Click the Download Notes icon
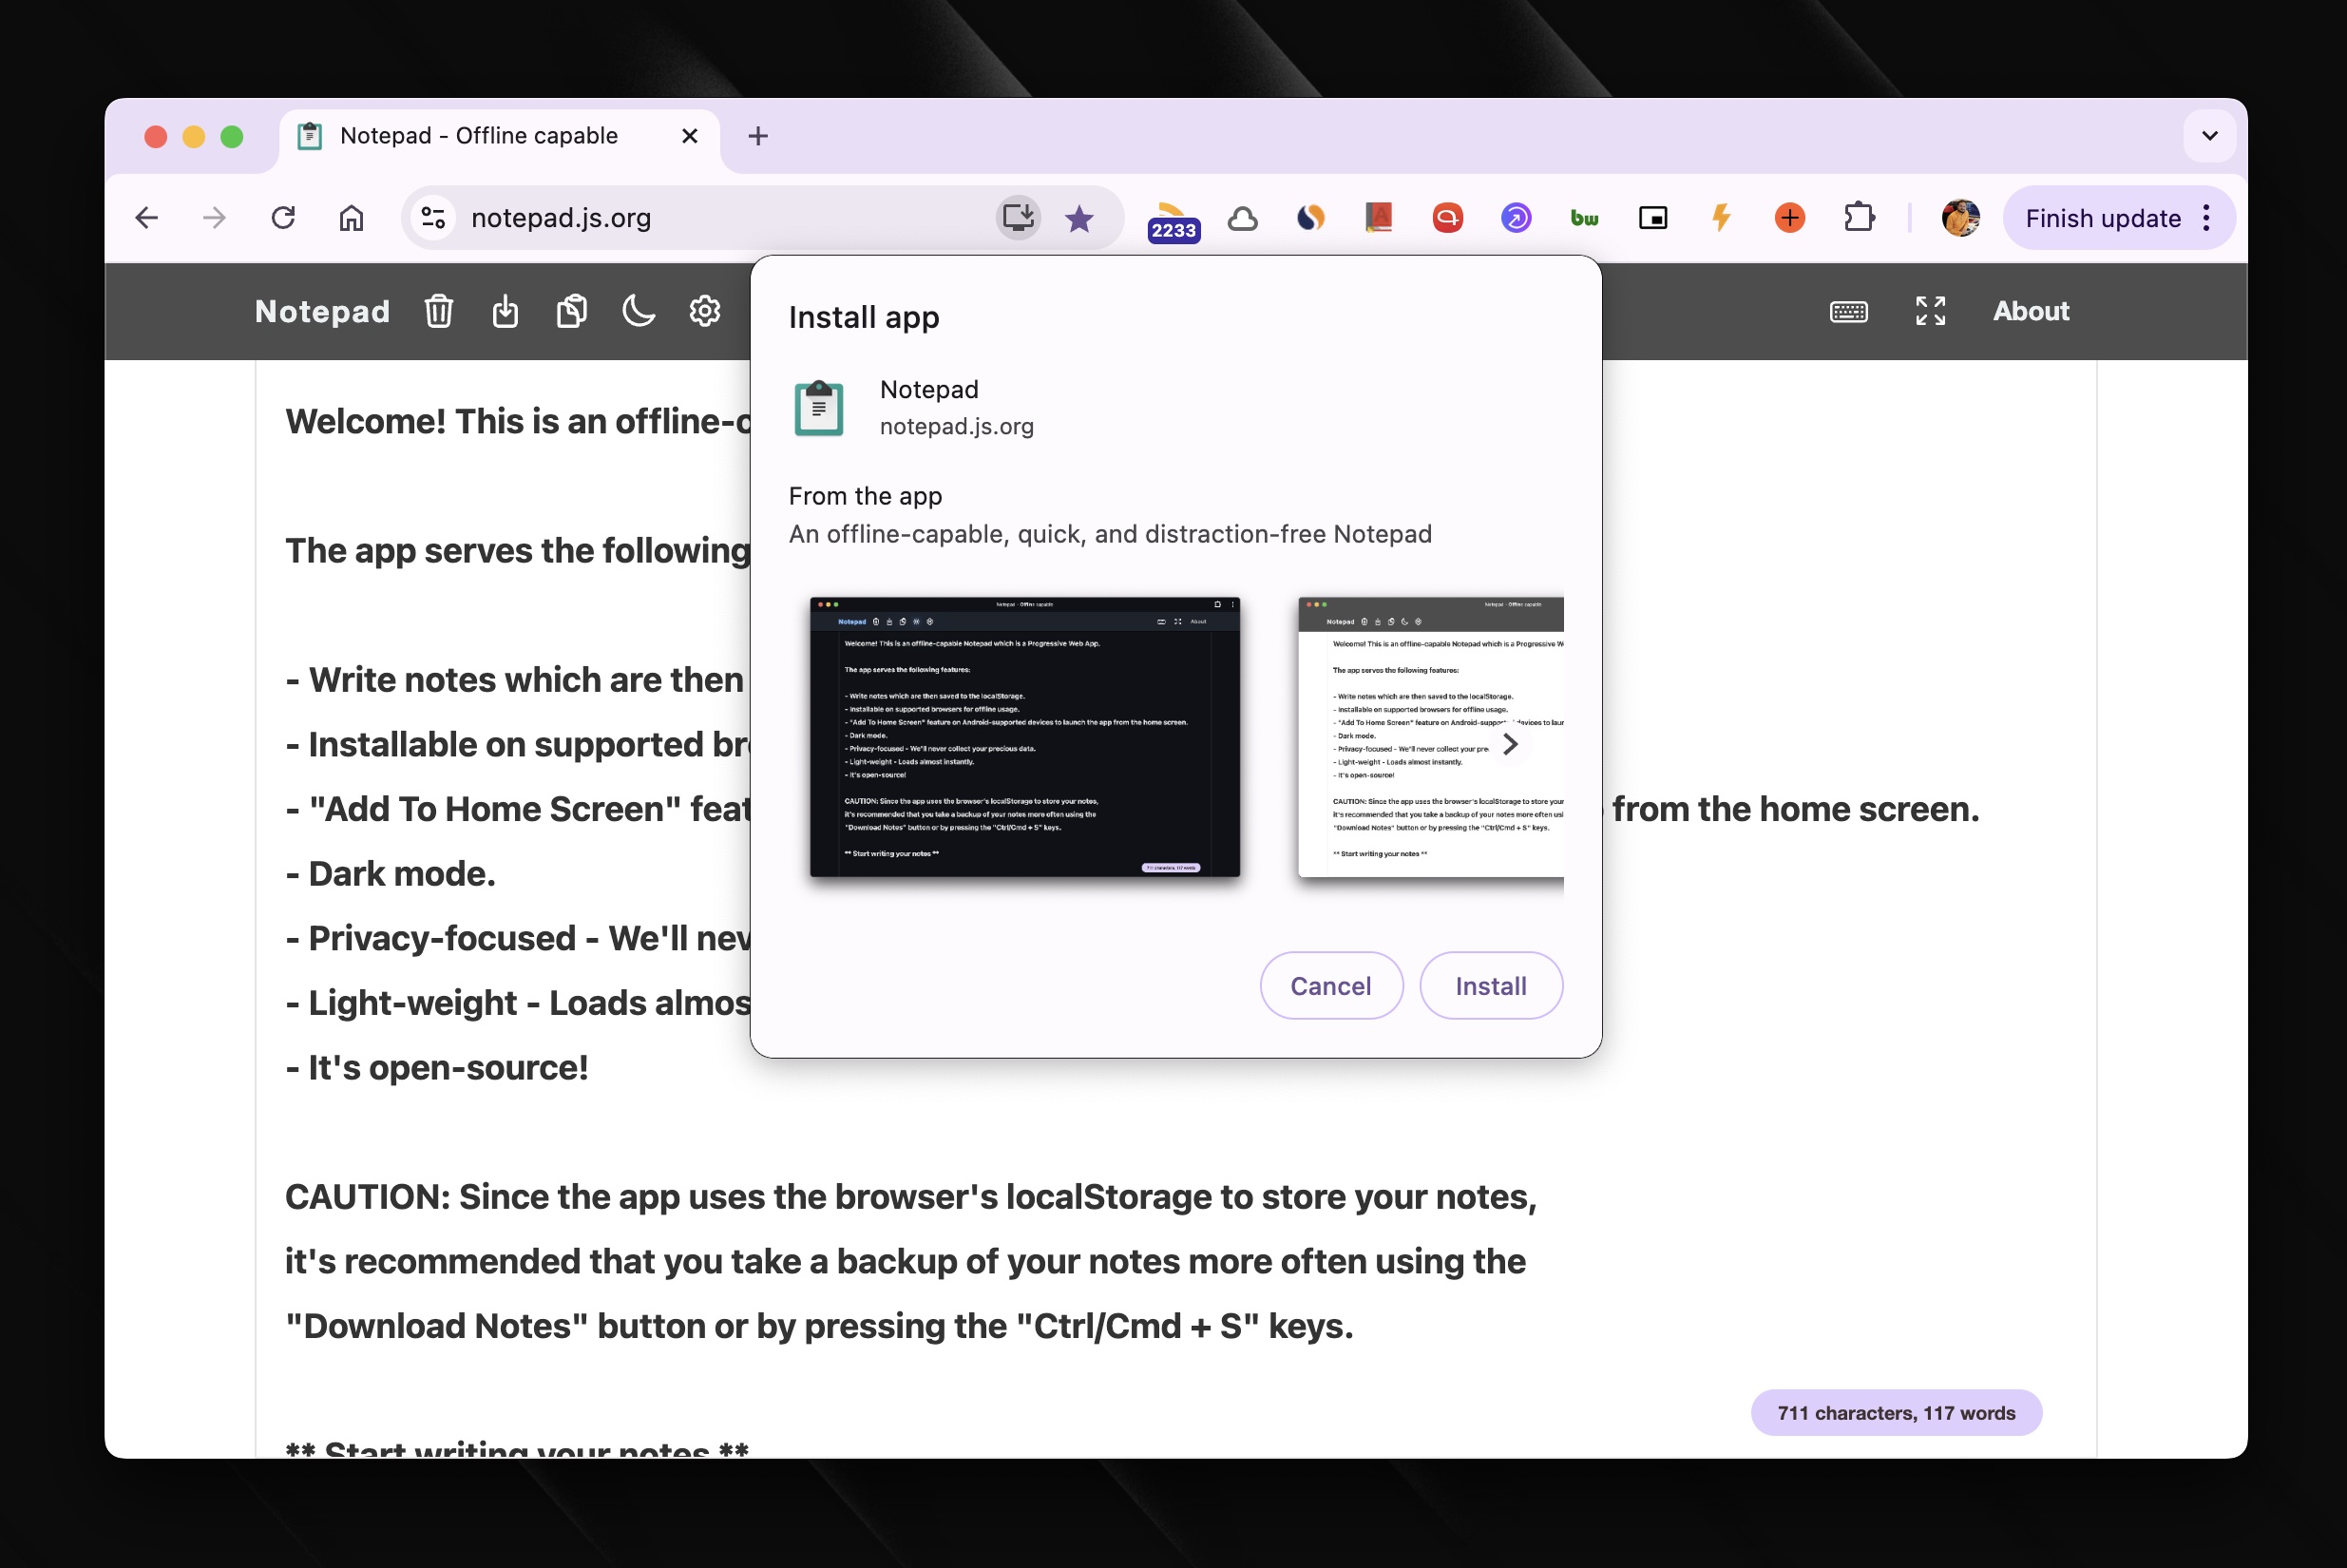Screen dimensions: 2347x1568 (505, 311)
